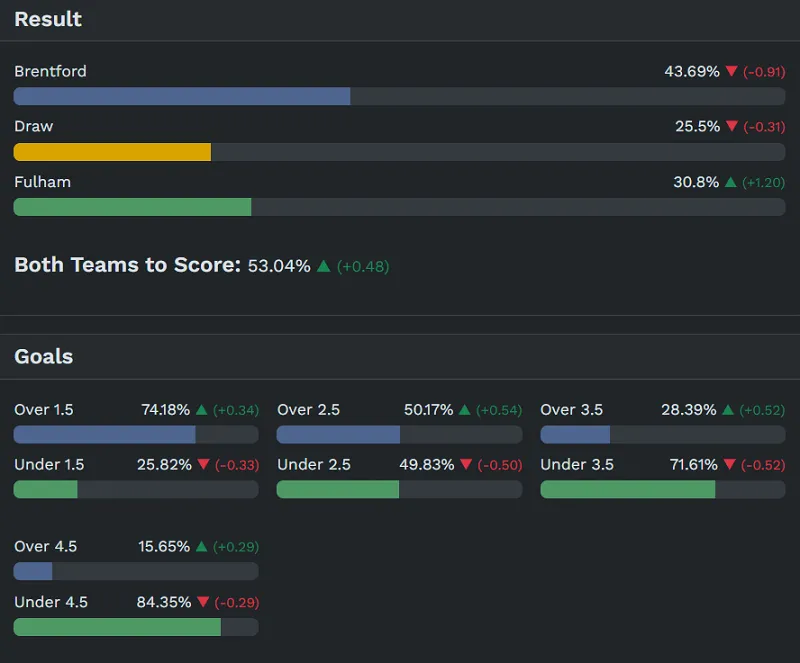Click green up arrow next to Both Teams to Score
The width and height of the screenshot is (800, 663).
[323, 266]
